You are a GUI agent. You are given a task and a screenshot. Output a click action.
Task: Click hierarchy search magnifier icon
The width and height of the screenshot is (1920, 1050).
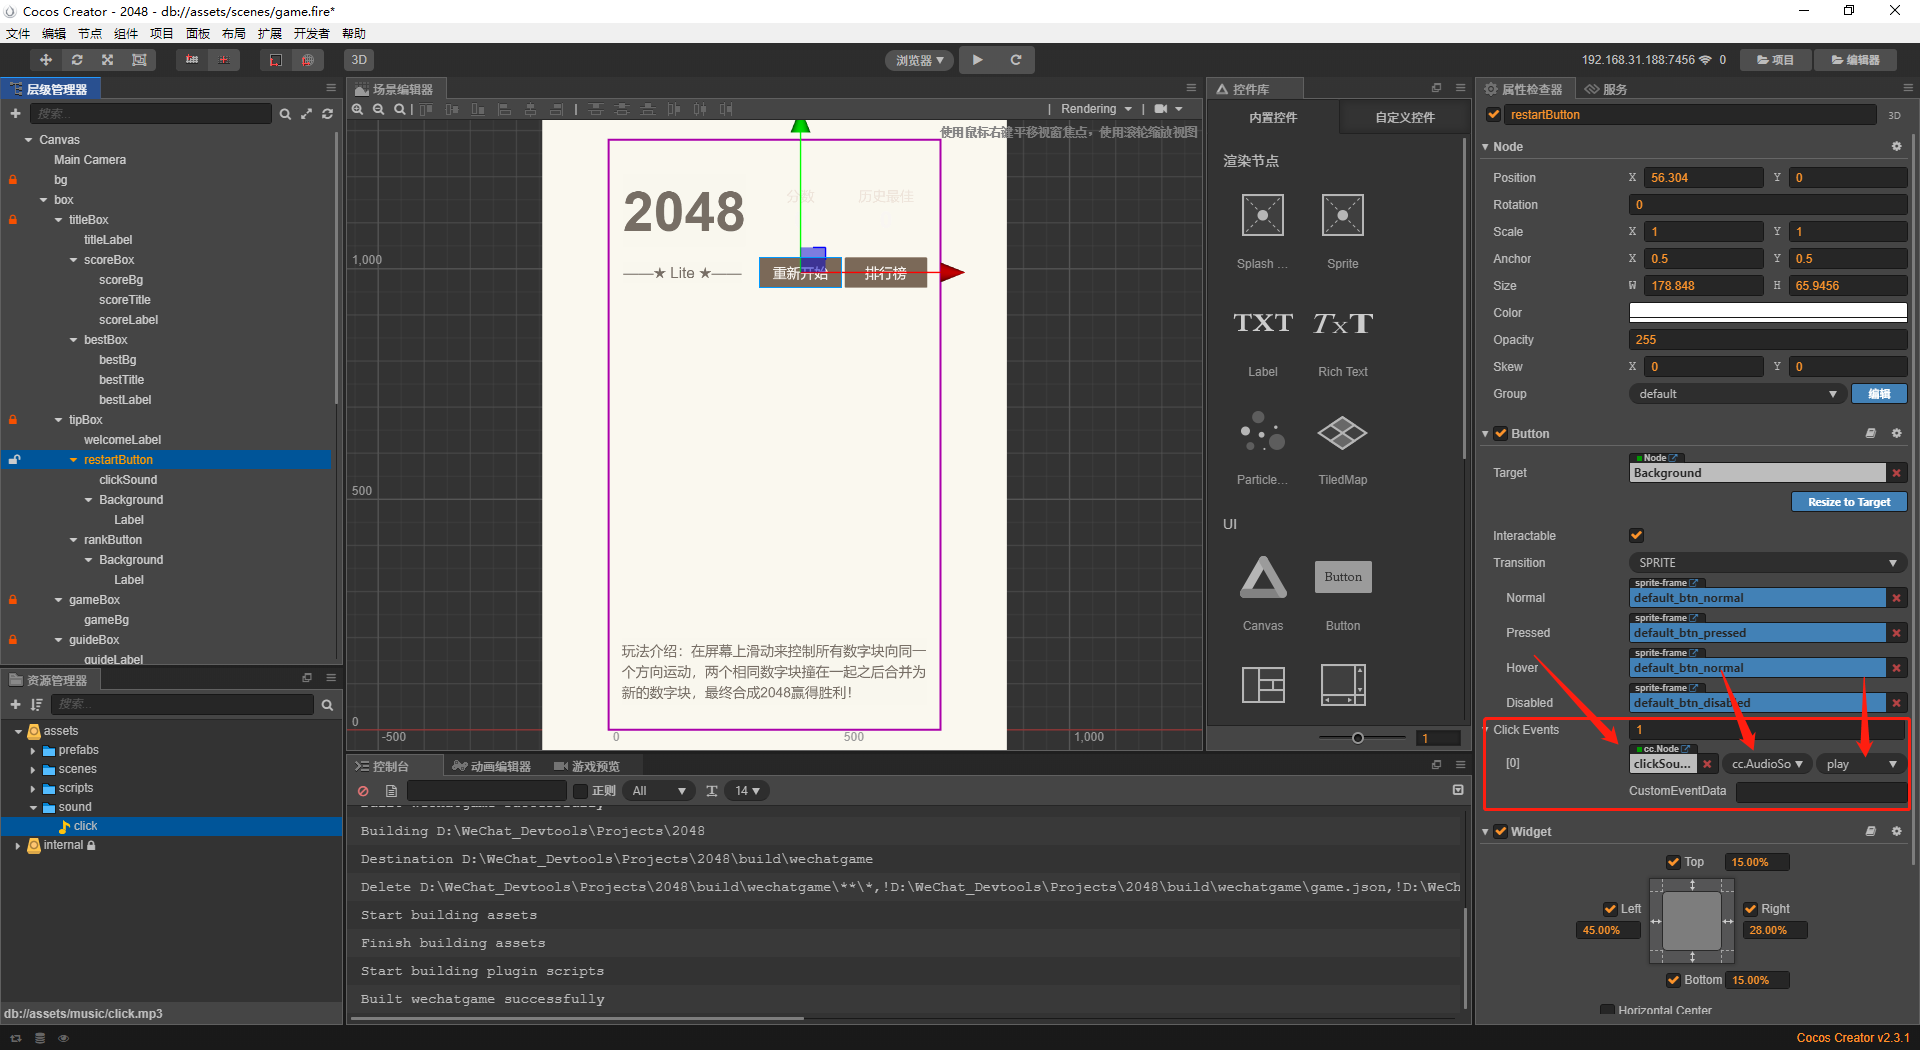point(285,114)
